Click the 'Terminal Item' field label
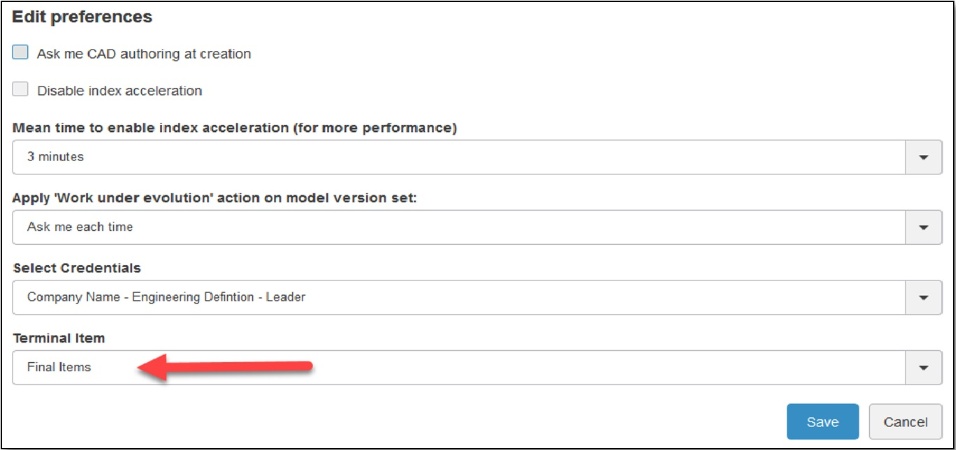Image resolution: width=960 pixels, height=450 pixels. point(58,339)
